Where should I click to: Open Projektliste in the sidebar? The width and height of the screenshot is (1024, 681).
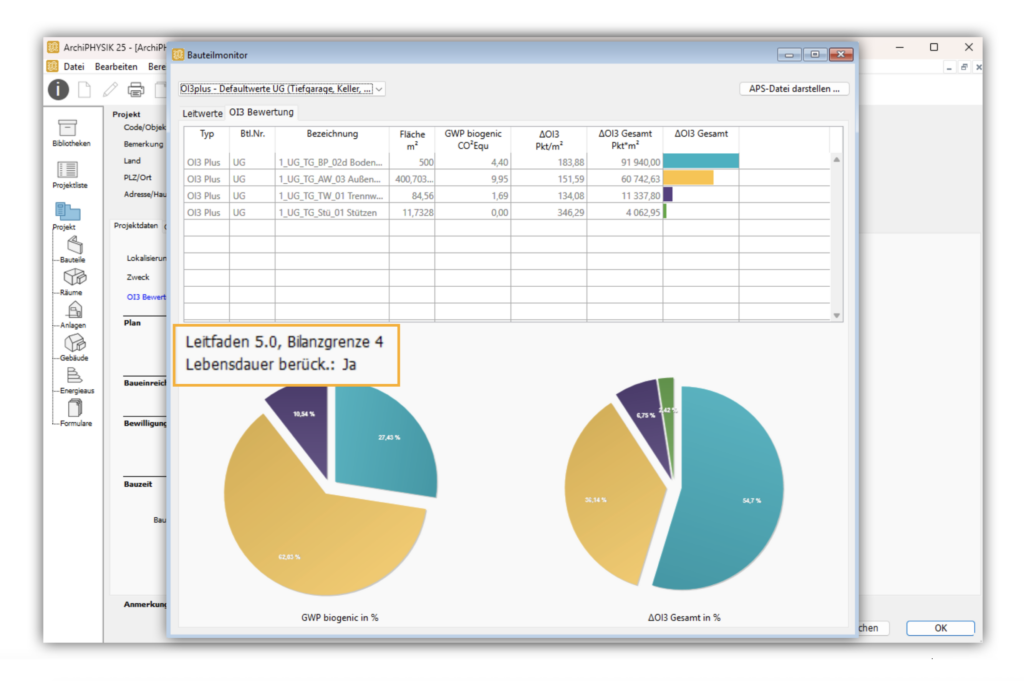point(70,175)
